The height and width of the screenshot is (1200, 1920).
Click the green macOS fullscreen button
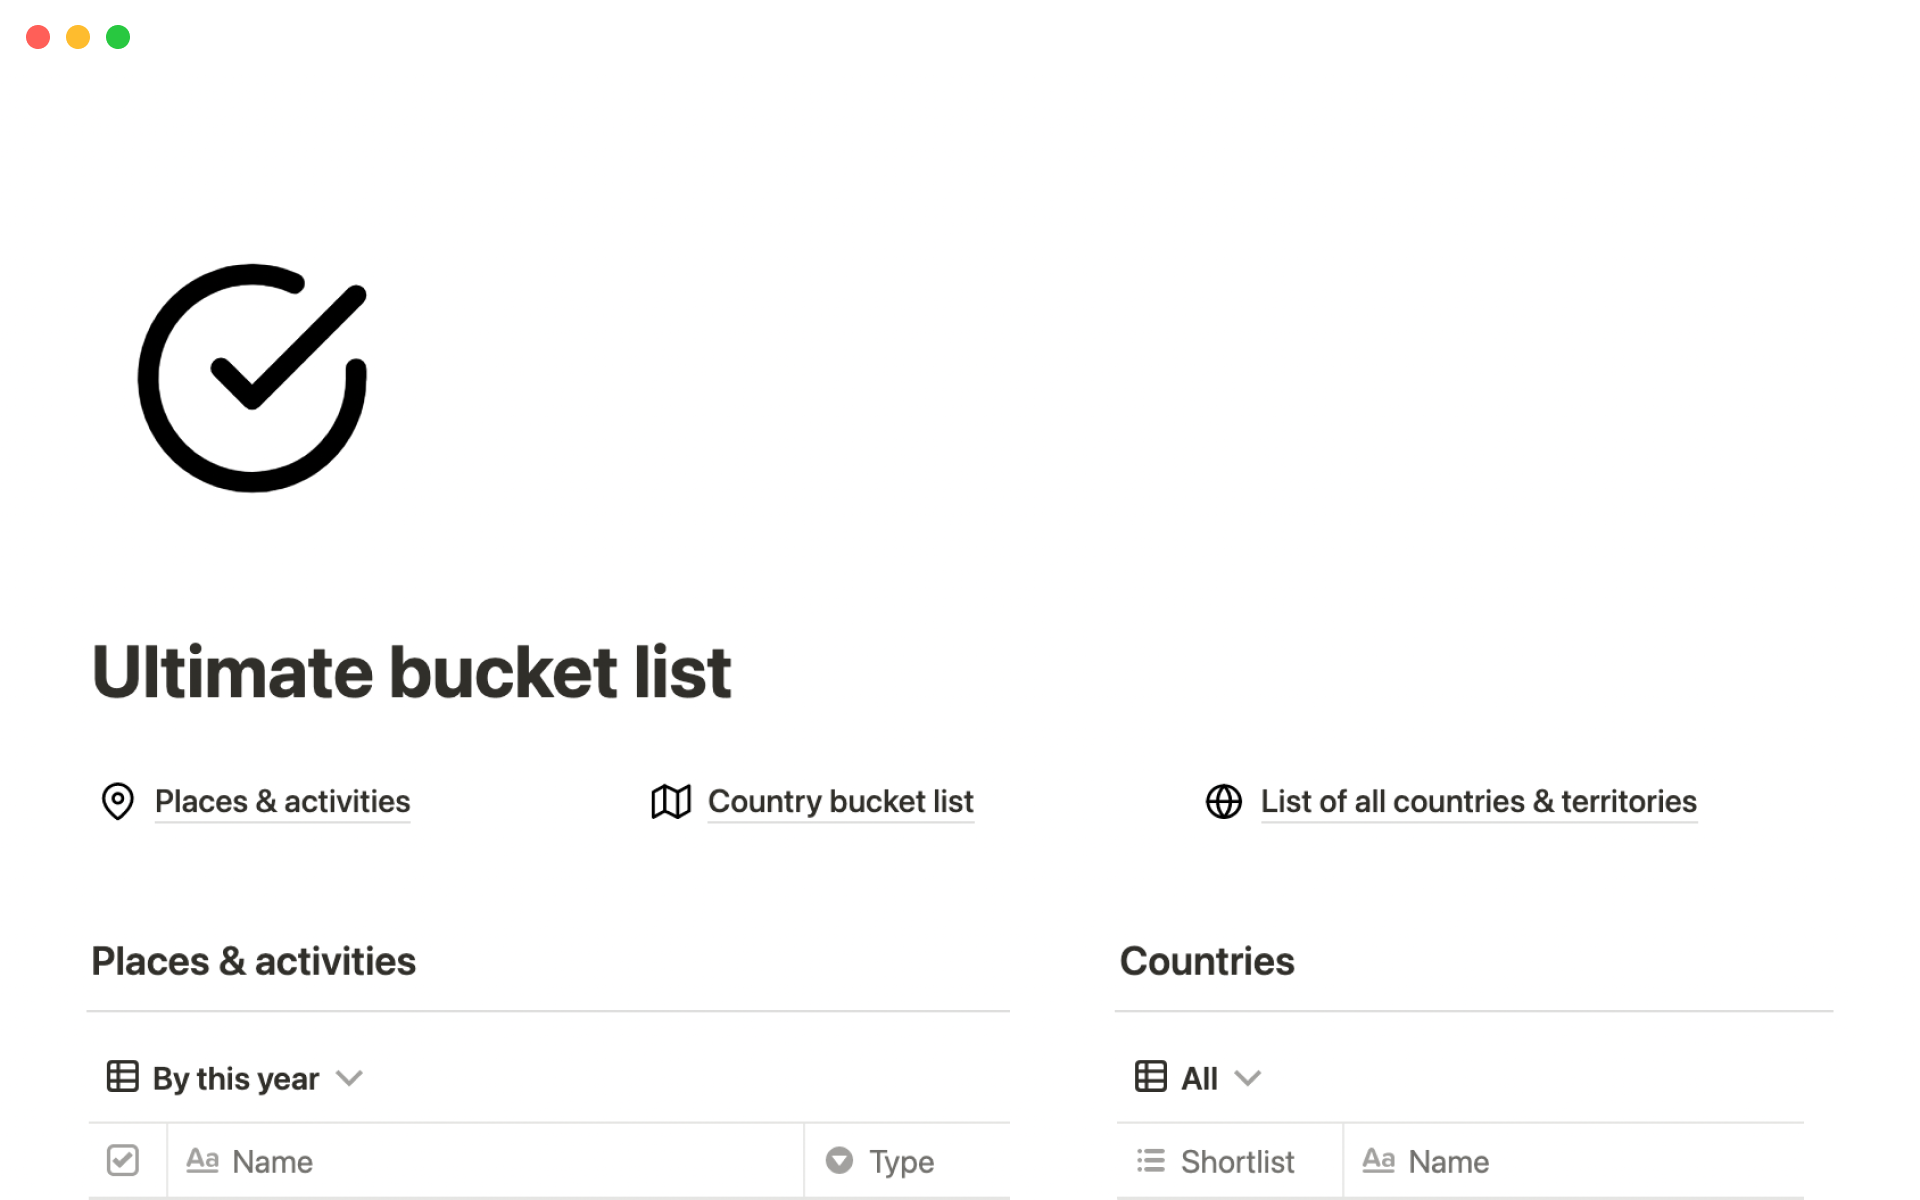[118, 37]
